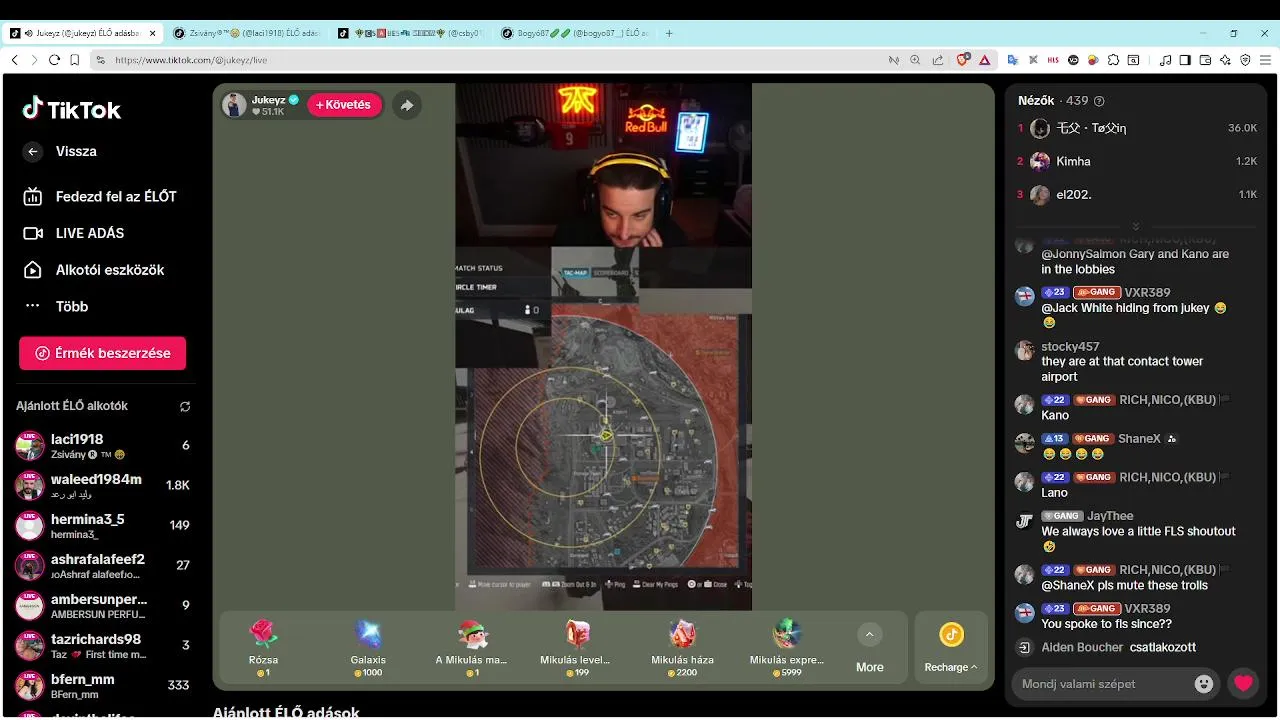Viewport: 1280px width, 720px height.
Task: Open emoji picker in chat
Action: coord(1204,684)
